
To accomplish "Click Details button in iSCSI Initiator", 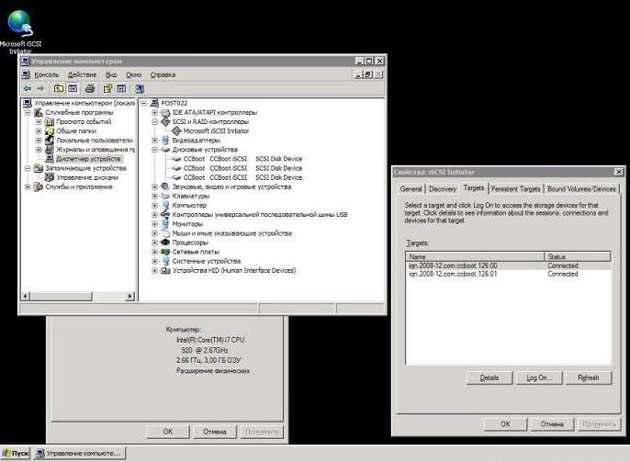I will (x=489, y=378).
